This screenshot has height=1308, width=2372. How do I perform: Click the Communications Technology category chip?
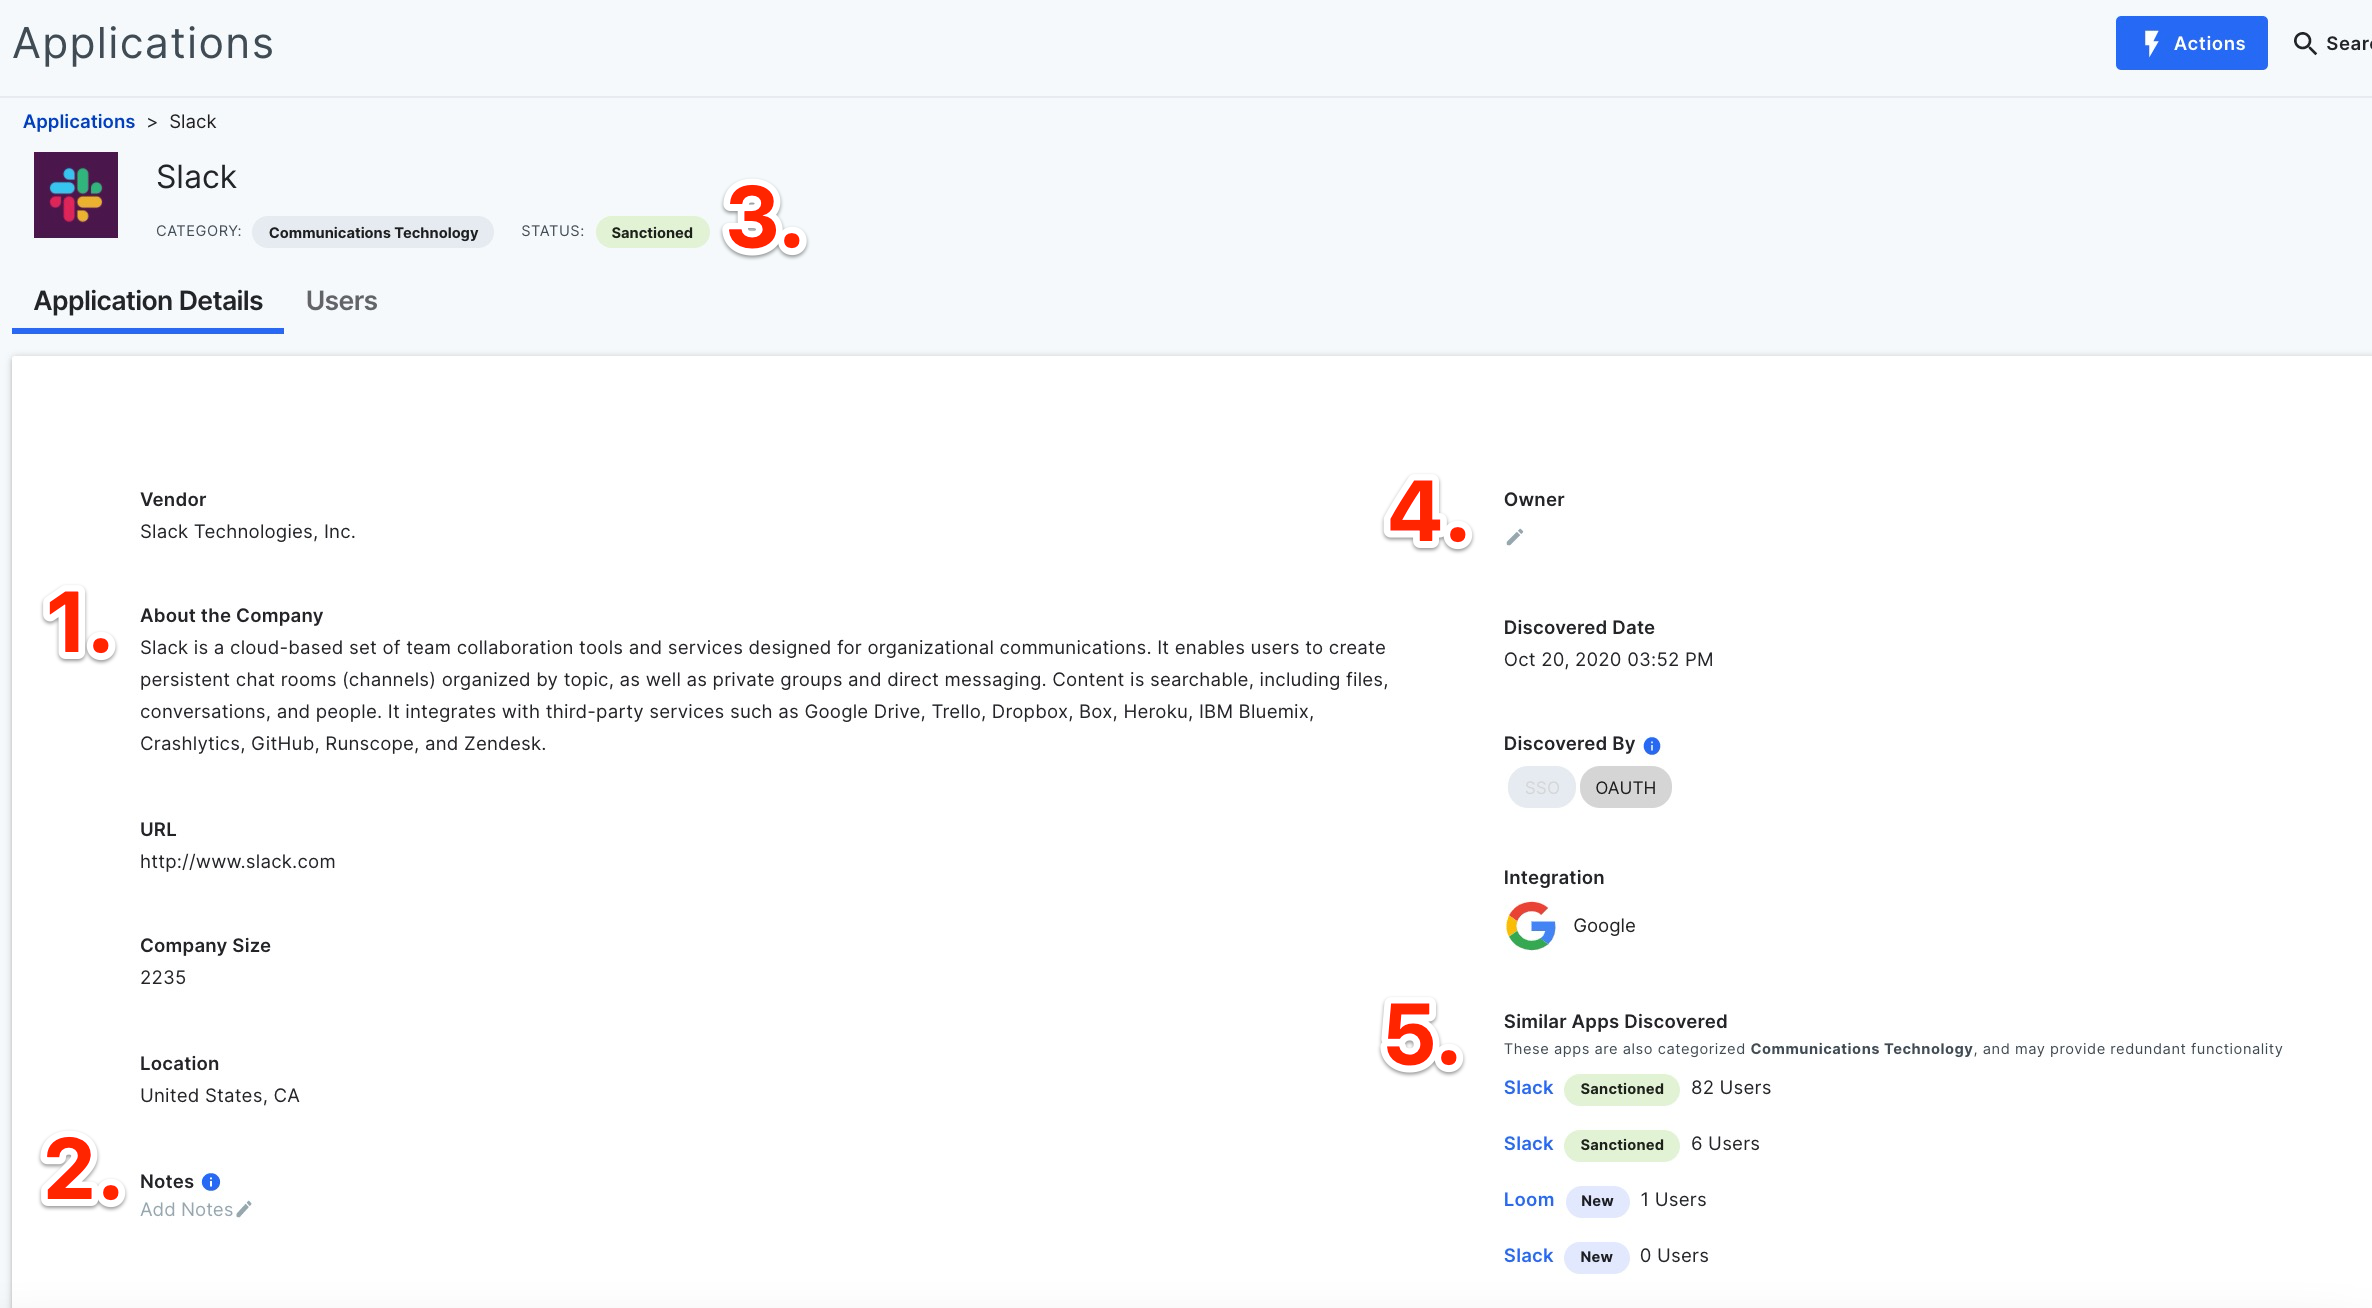[373, 232]
